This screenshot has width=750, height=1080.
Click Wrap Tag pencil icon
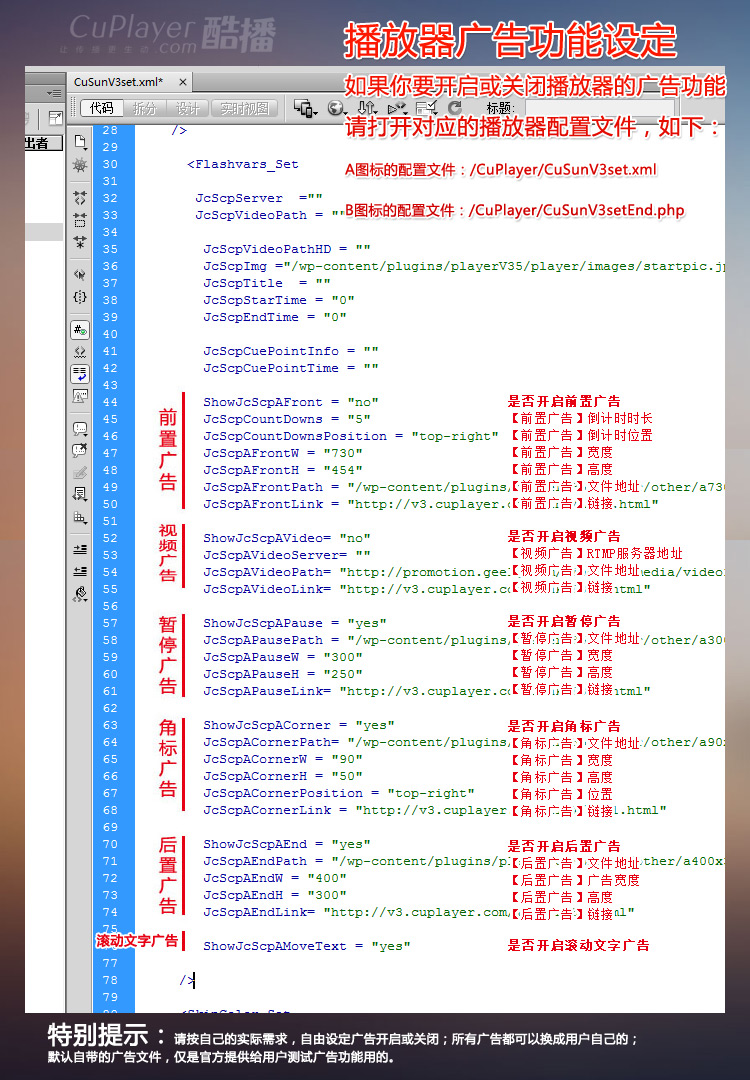click(80, 472)
